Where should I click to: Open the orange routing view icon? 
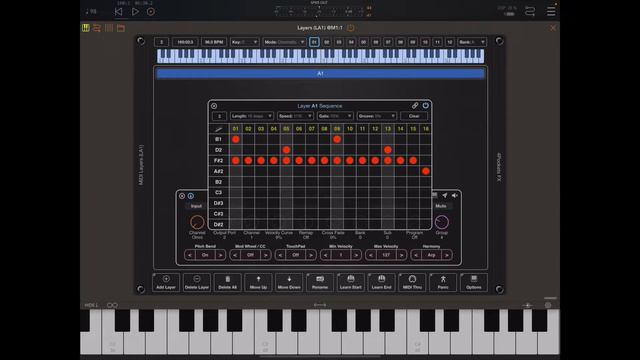pyautogui.click(x=97, y=28)
